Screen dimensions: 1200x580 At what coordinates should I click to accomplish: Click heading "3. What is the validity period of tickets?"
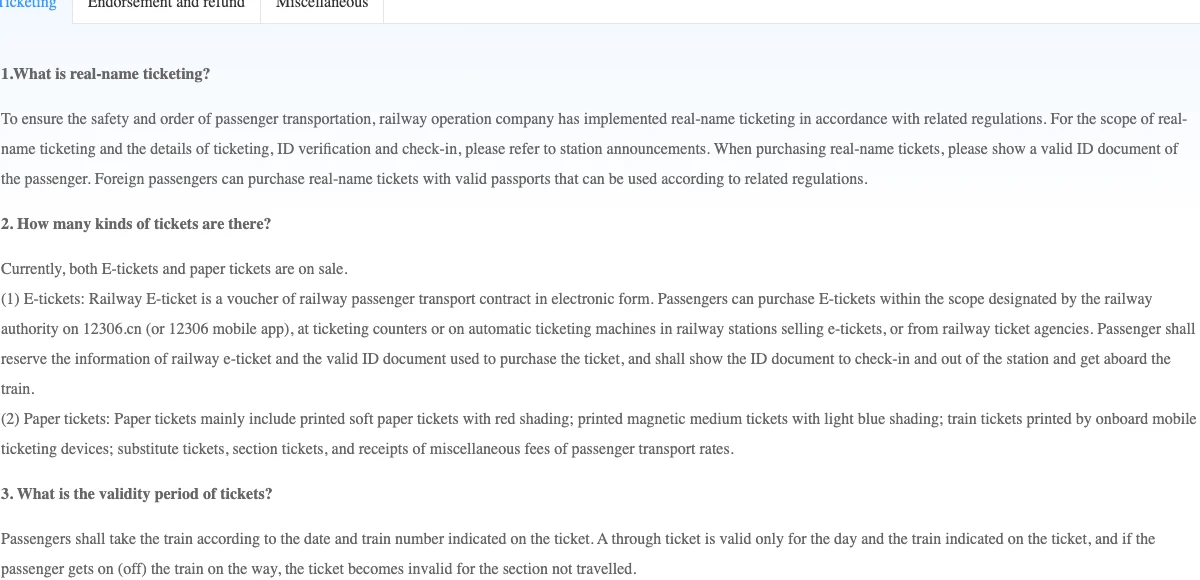pyautogui.click(x=136, y=494)
